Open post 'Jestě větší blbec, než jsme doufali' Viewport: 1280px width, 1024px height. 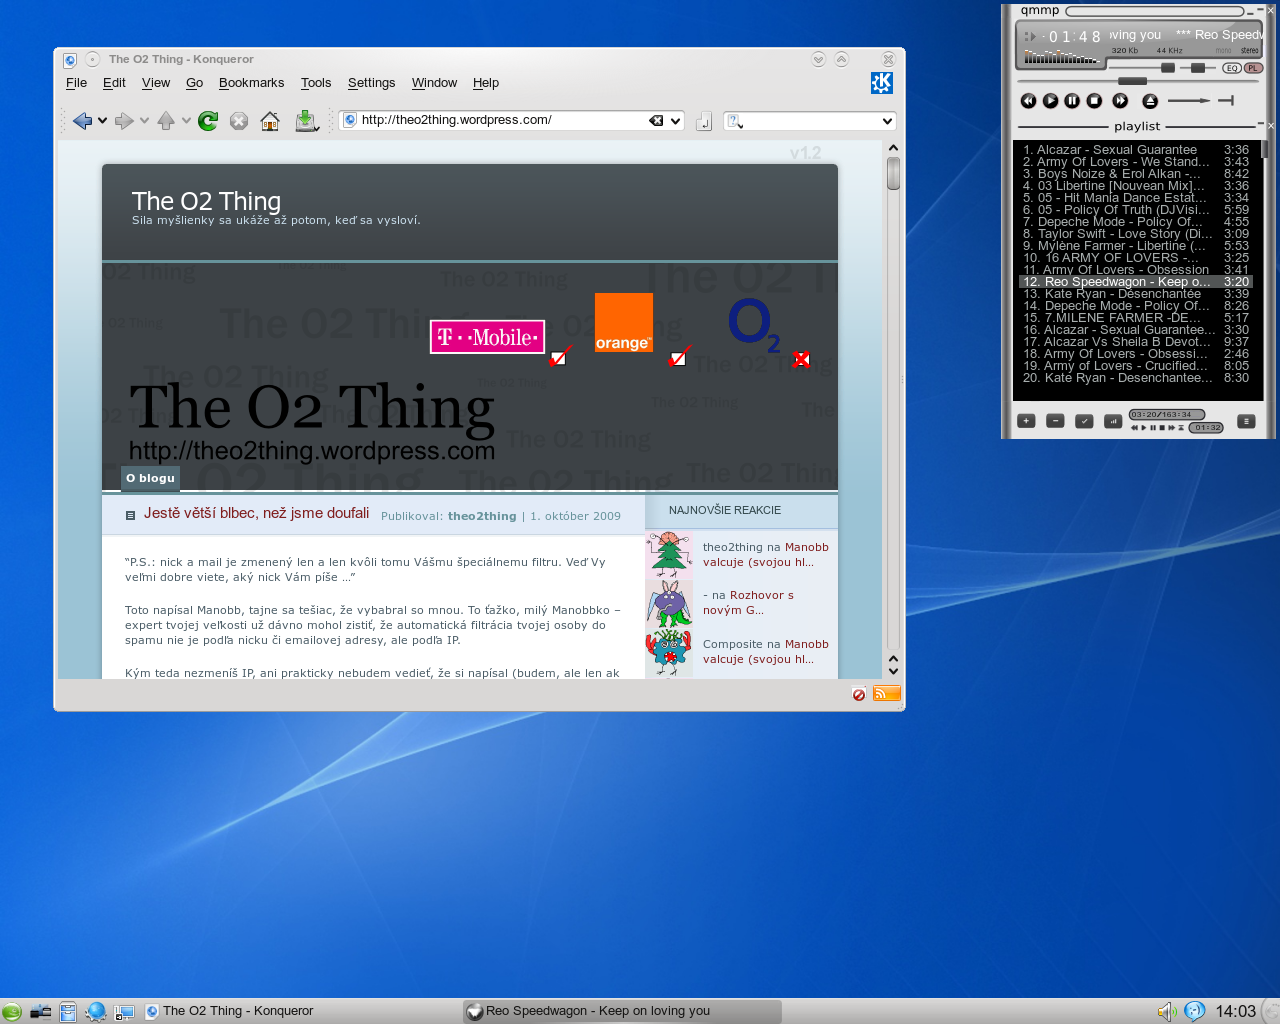coord(256,513)
